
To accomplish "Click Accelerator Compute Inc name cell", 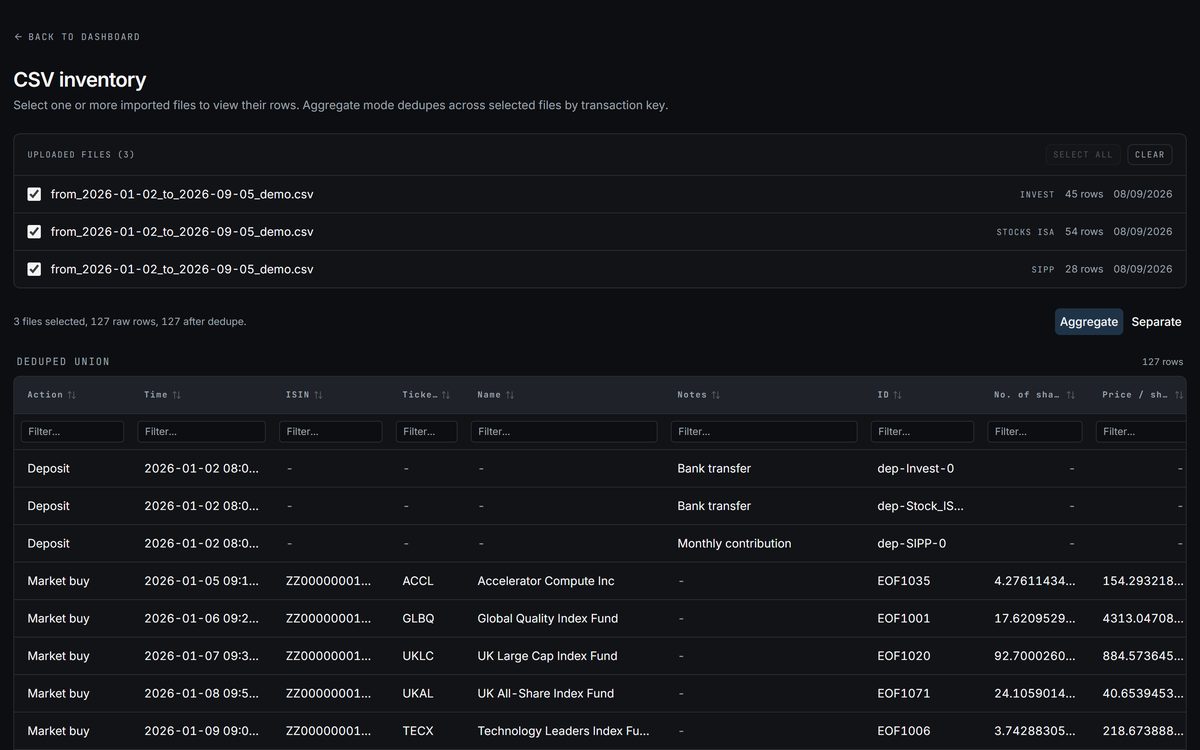I will click(x=546, y=581).
